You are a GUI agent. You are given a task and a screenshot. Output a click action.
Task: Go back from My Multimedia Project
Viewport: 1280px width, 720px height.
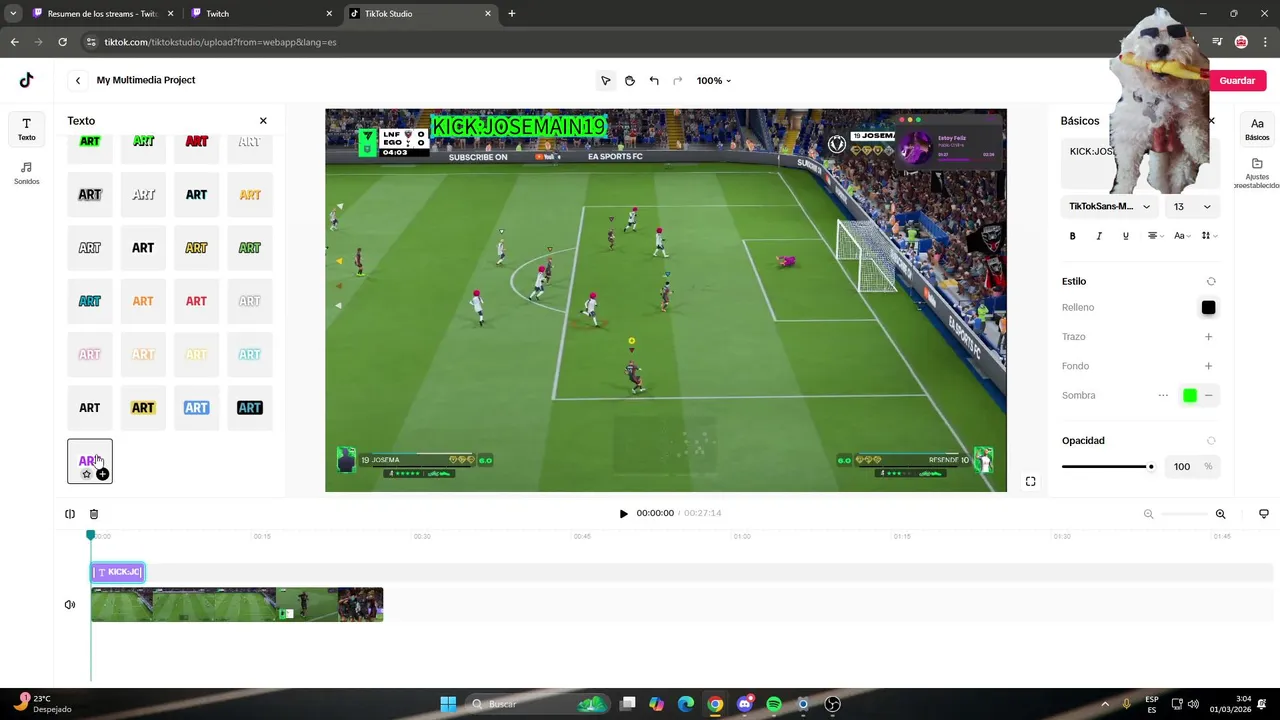click(x=78, y=80)
